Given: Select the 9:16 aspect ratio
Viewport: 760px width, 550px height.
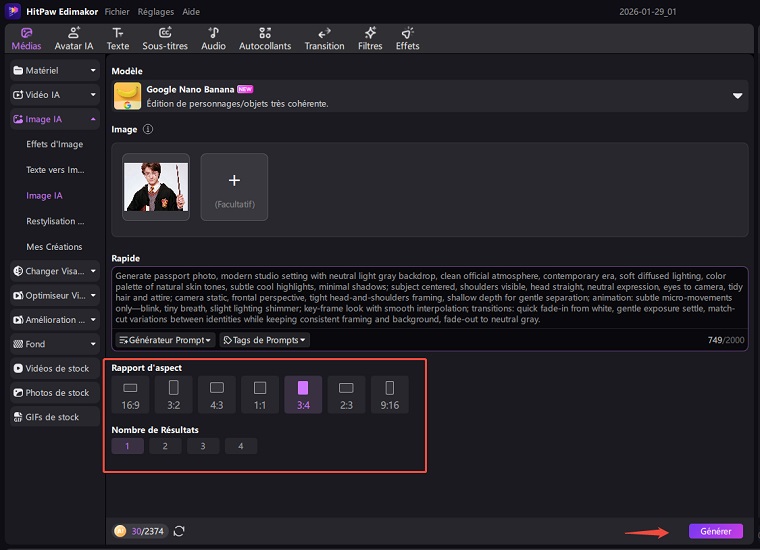Looking at the screenshot, I should click(x=390, y=395).
